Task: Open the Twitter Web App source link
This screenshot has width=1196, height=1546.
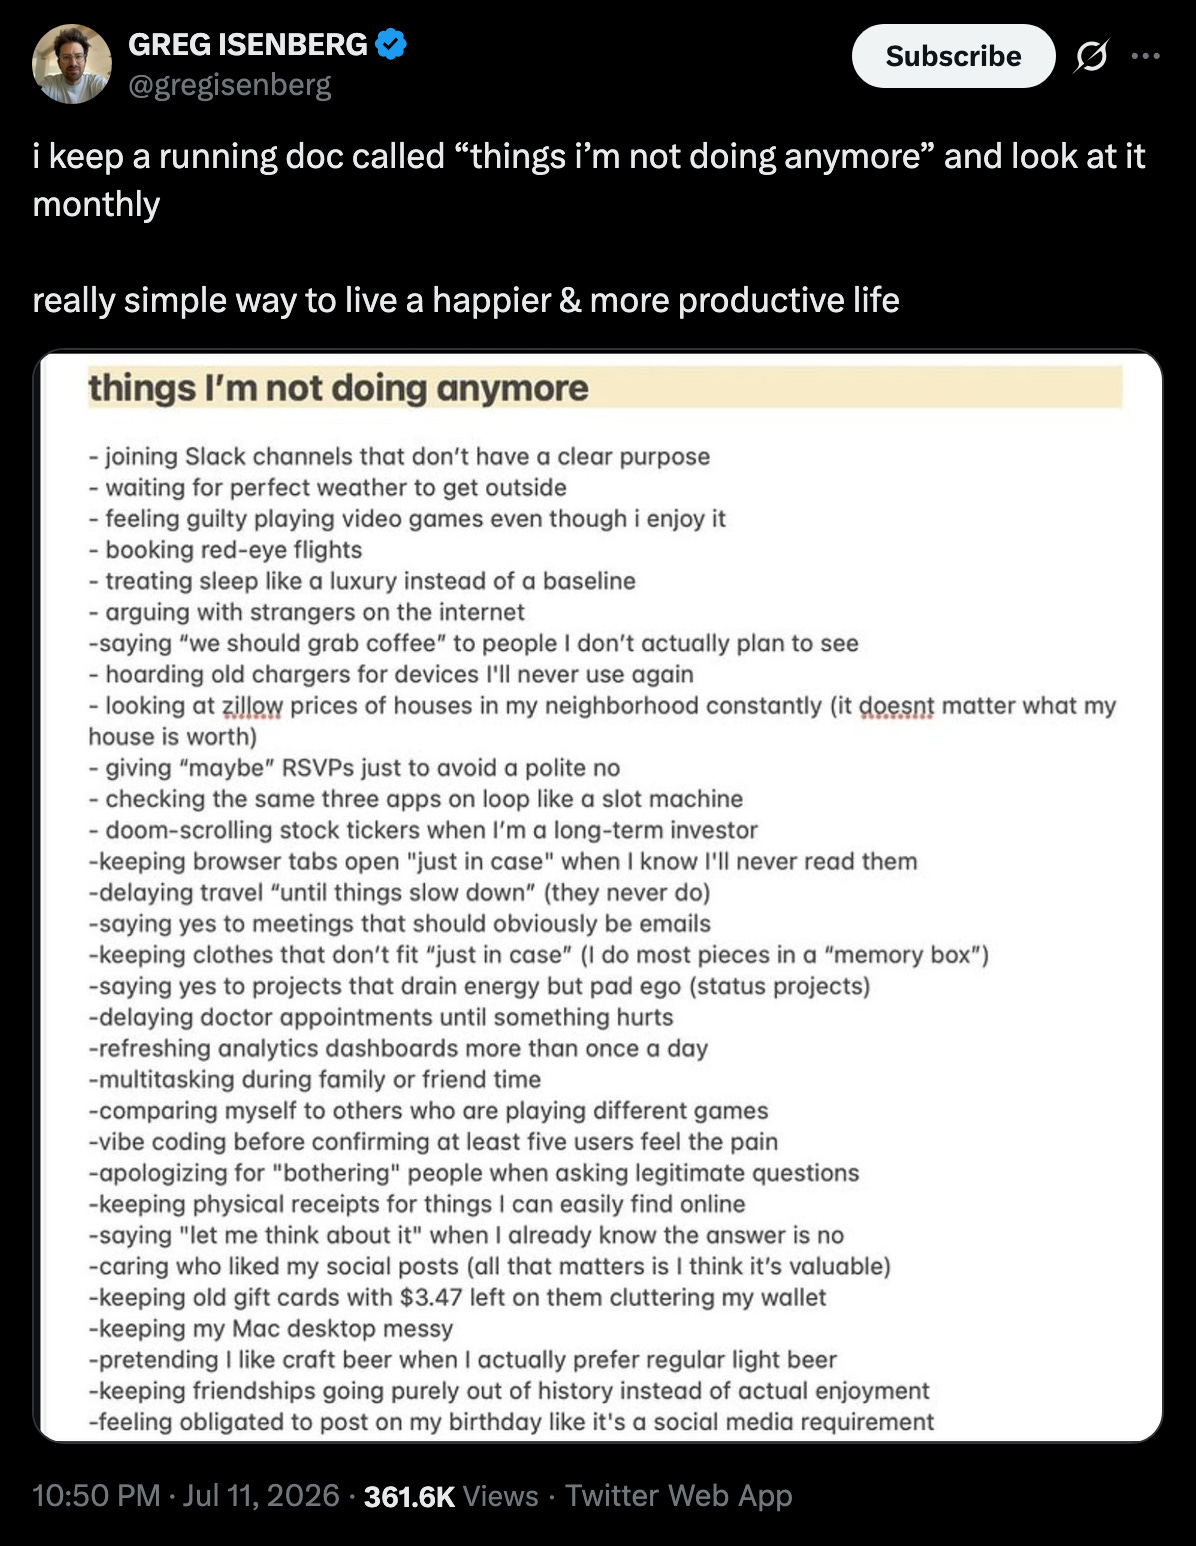Action: click(x=679, y=1495)
